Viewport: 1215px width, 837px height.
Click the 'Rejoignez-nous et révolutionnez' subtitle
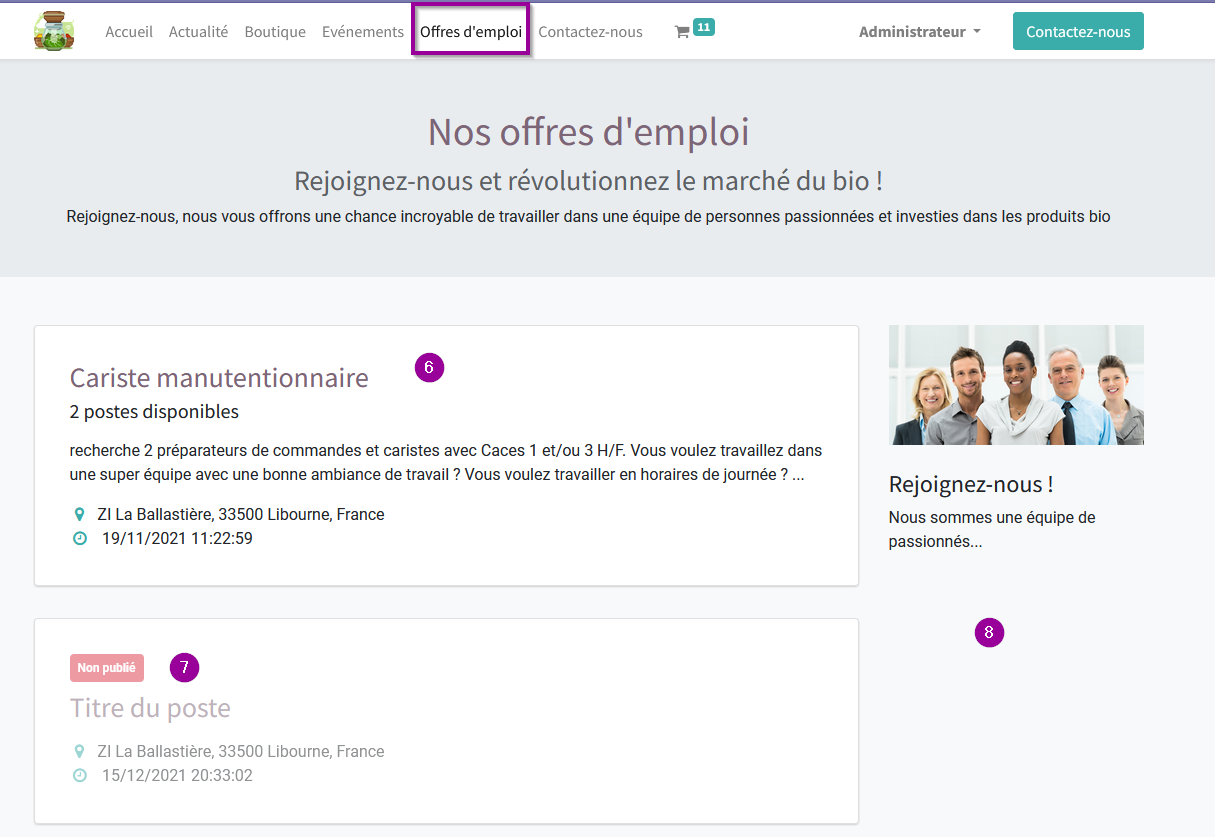(x=588, y=181)
